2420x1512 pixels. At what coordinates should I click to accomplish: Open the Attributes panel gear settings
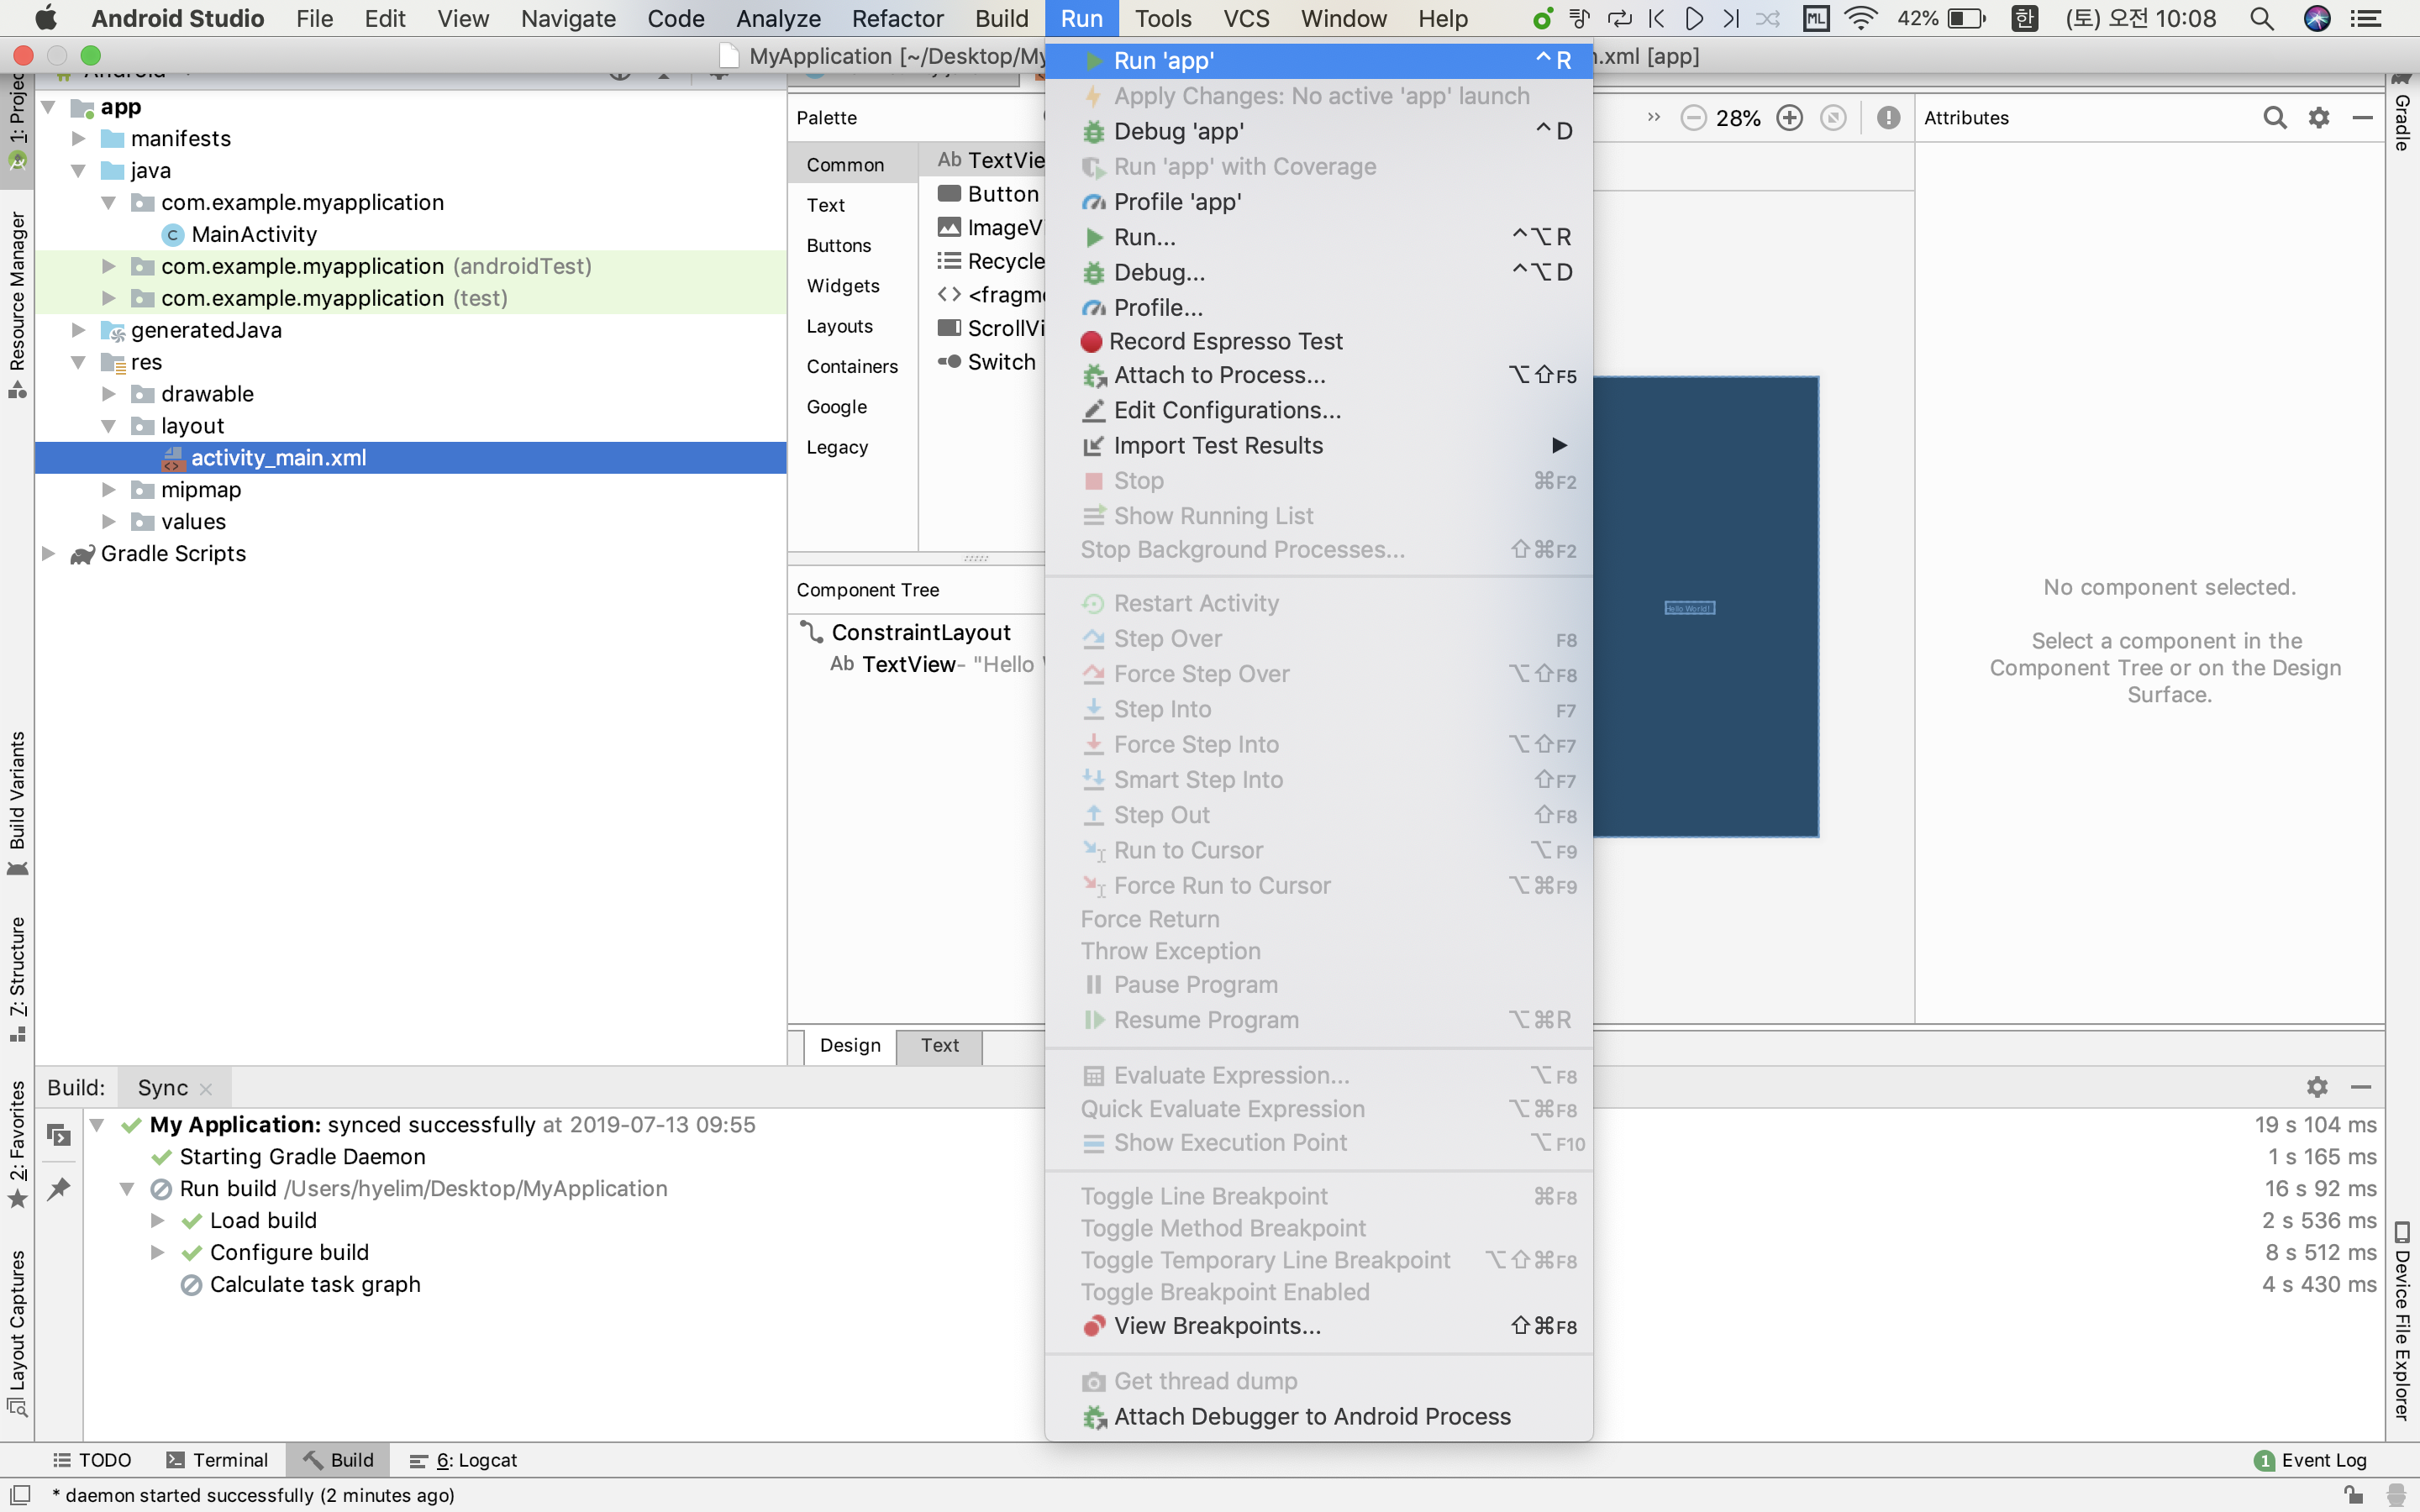click(2318, 118)
